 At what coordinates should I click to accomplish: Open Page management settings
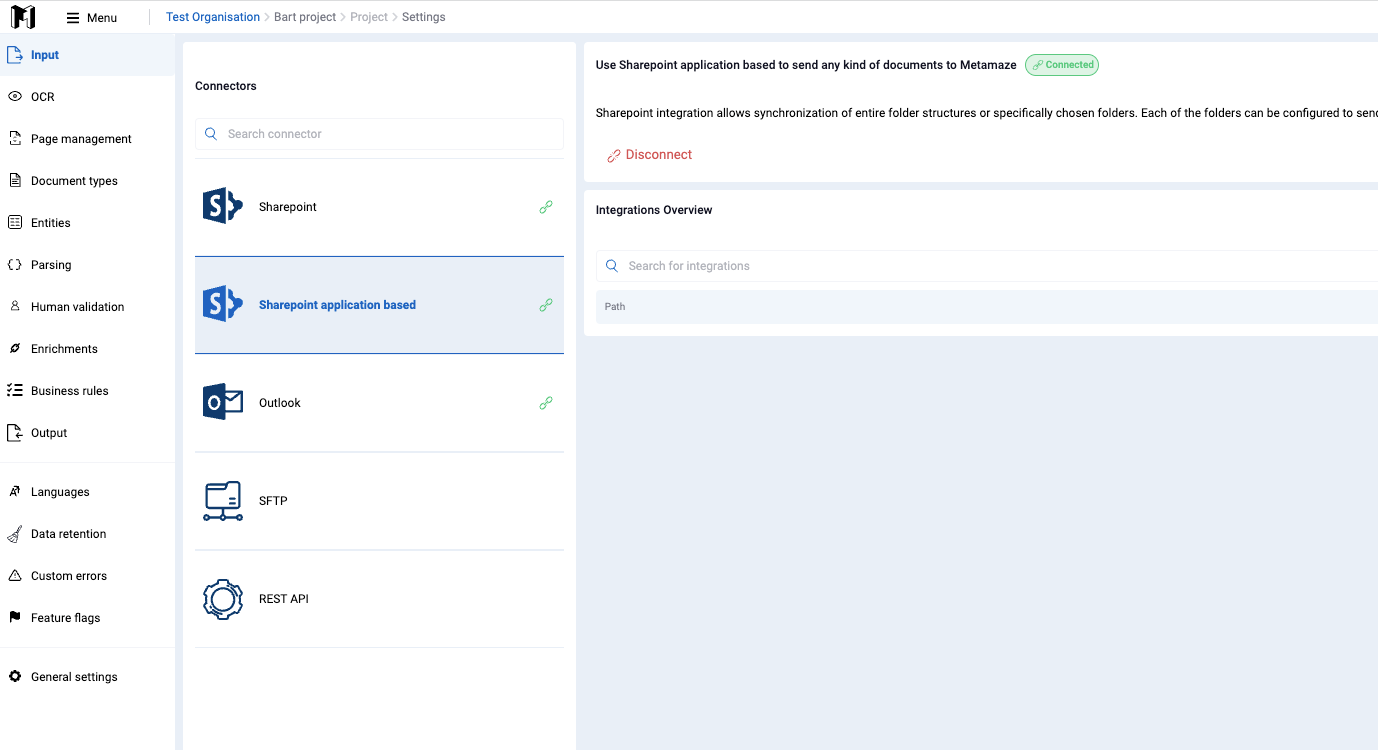[87, 139]
